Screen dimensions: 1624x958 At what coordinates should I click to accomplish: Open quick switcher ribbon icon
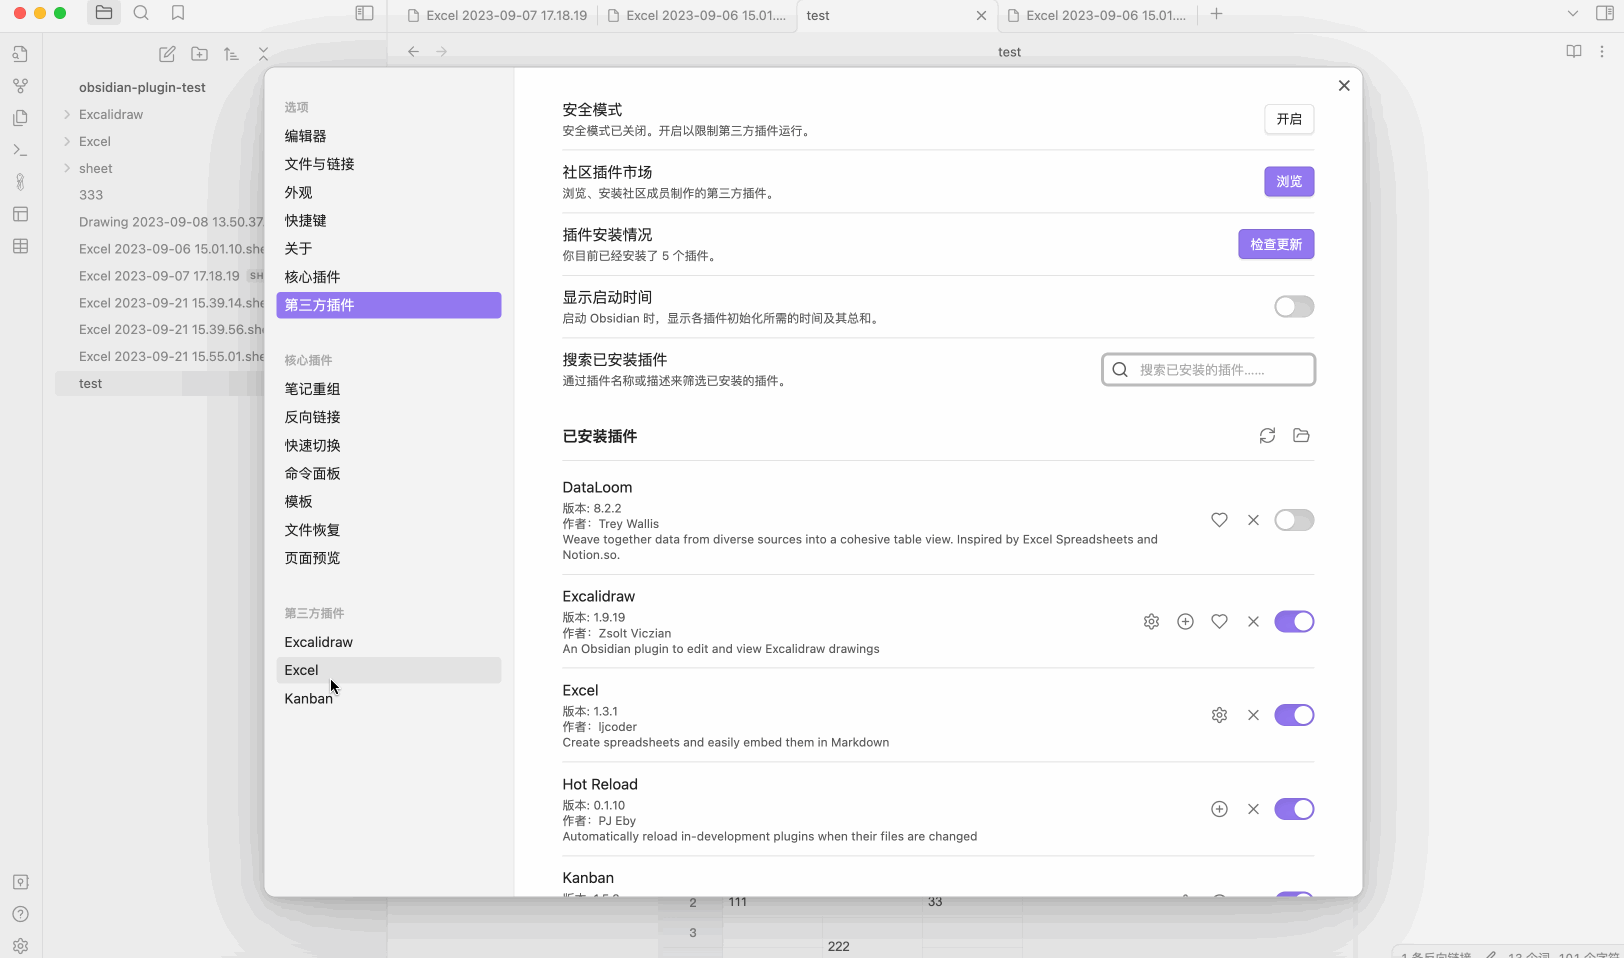tap(20, 54)
